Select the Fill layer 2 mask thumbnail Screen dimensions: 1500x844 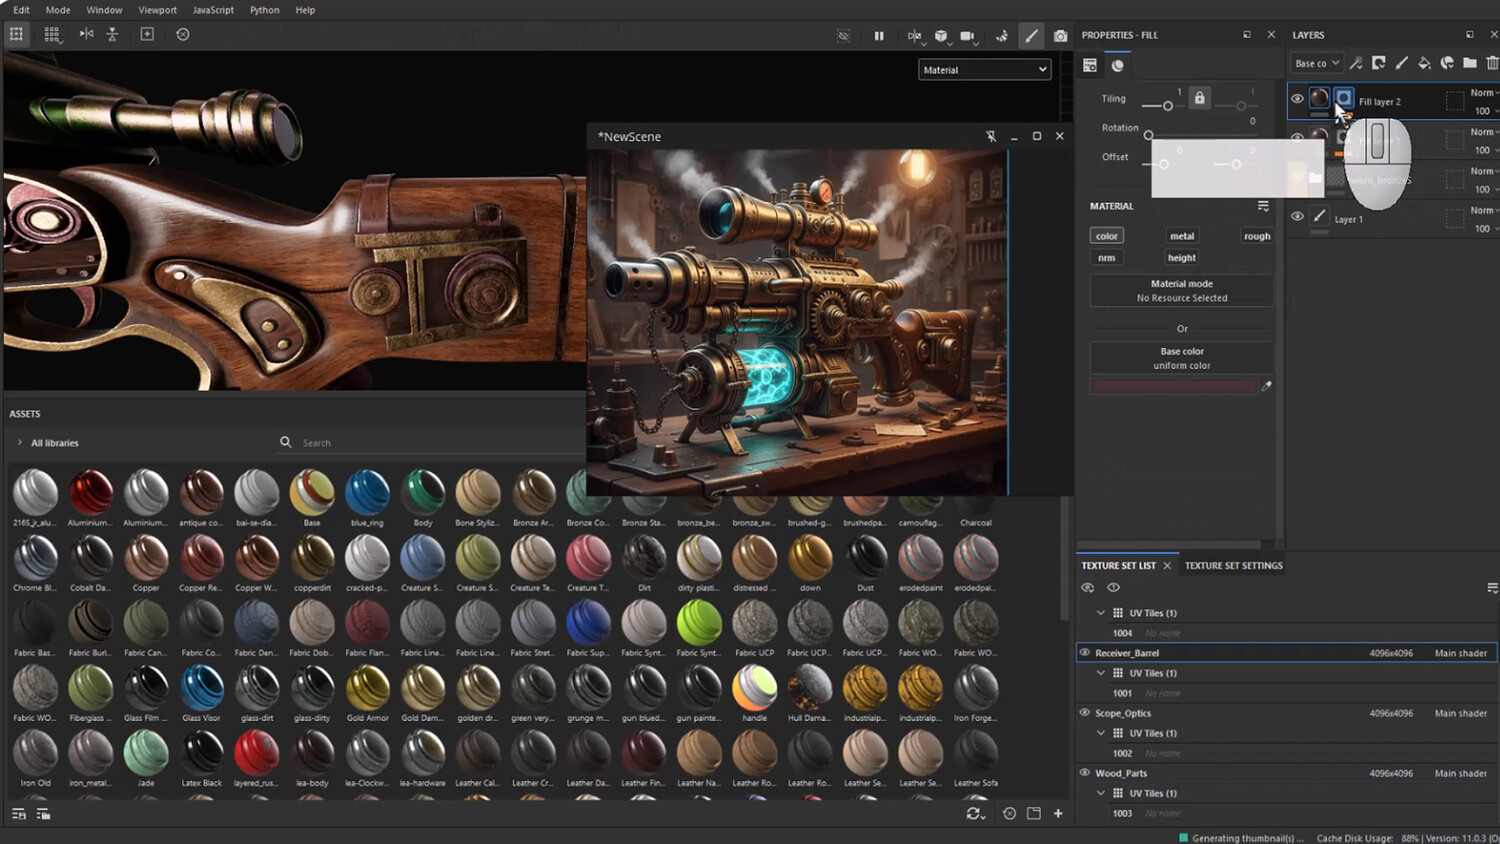(1343, 98)
